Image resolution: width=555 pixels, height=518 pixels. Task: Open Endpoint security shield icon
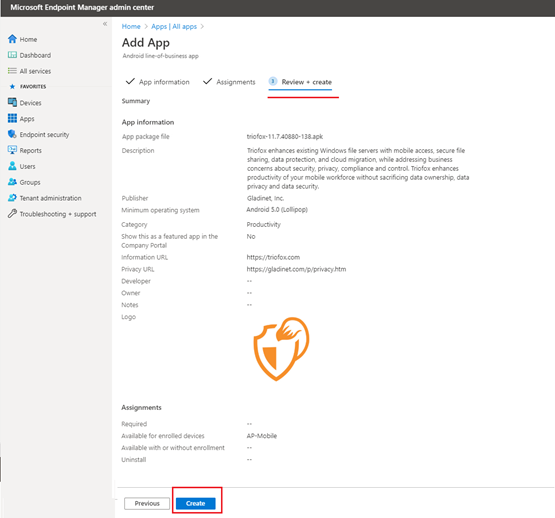[12, 134]
